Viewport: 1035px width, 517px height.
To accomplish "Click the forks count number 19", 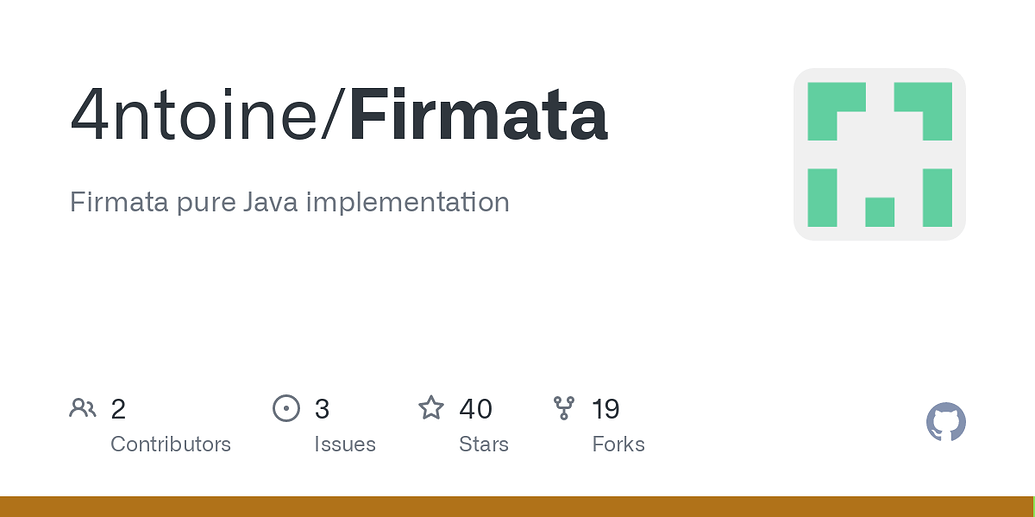I will [606, 409].
